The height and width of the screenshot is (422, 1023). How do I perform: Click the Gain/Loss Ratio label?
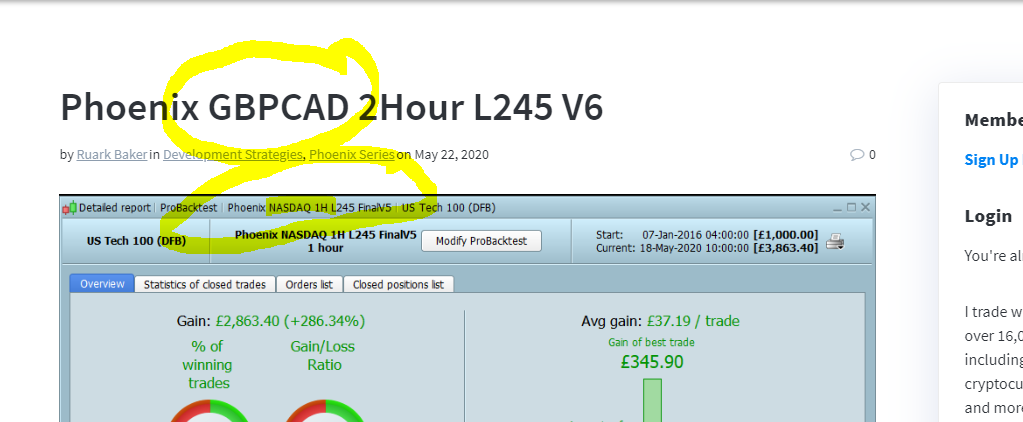[324, 355]
